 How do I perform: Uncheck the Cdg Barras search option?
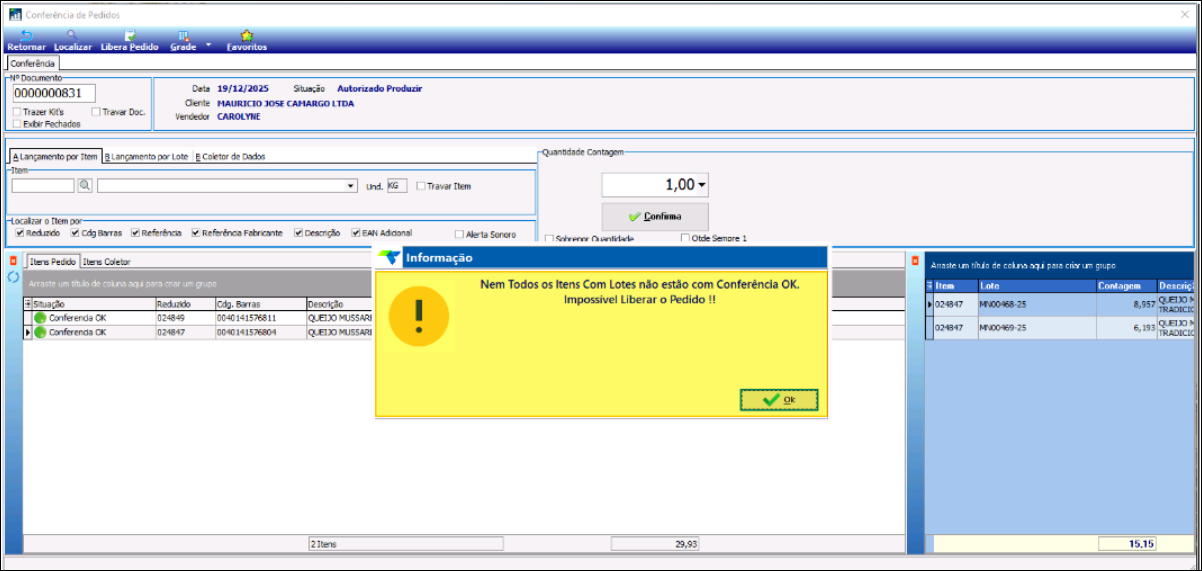pos(75,233)
